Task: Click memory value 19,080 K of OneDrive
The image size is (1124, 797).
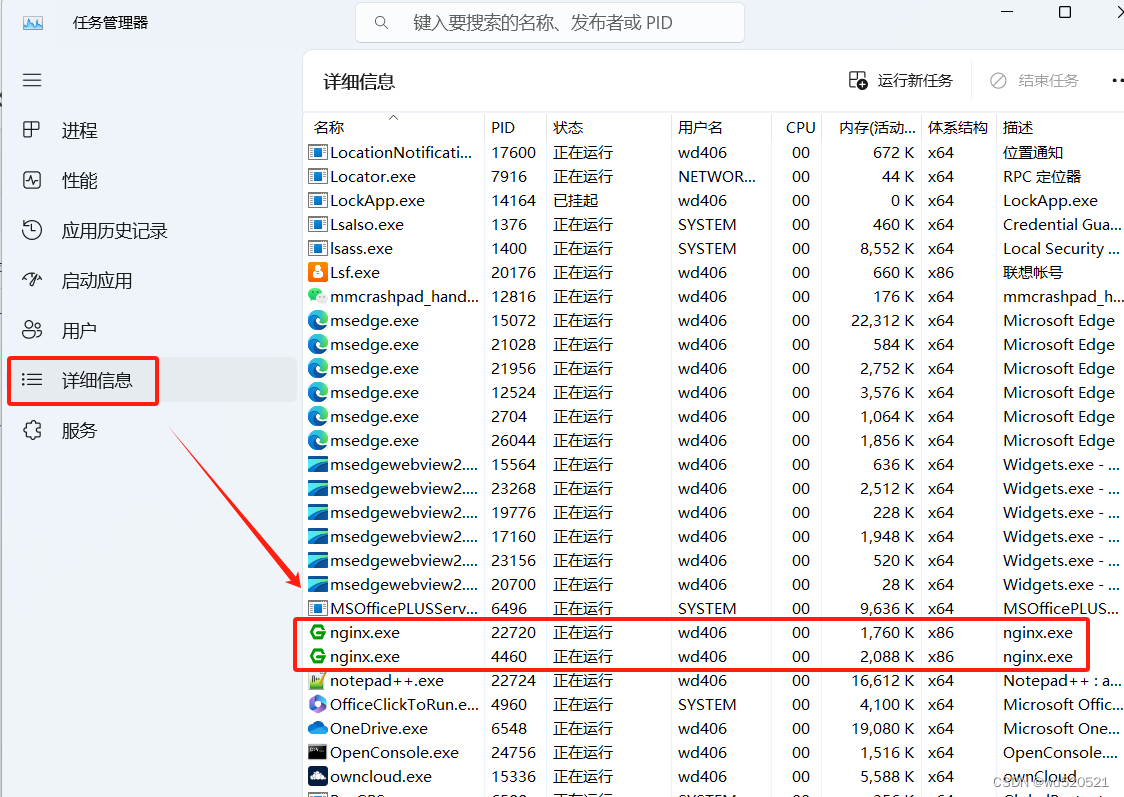Action: (884, 728)
